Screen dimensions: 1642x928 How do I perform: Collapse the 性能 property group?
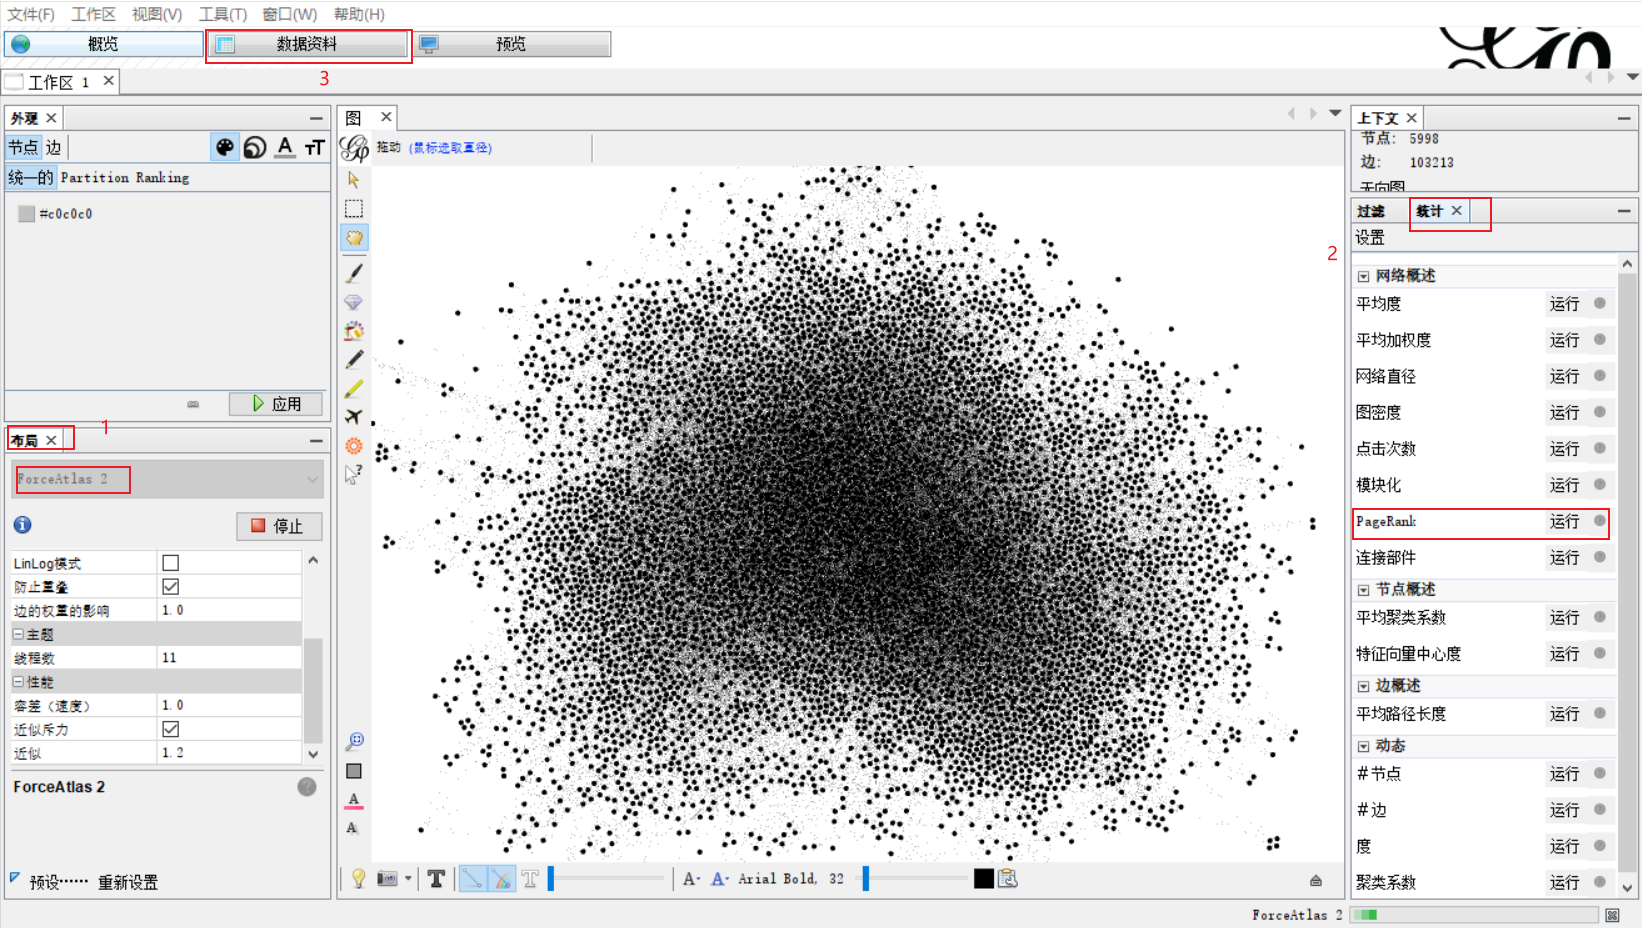18,682
